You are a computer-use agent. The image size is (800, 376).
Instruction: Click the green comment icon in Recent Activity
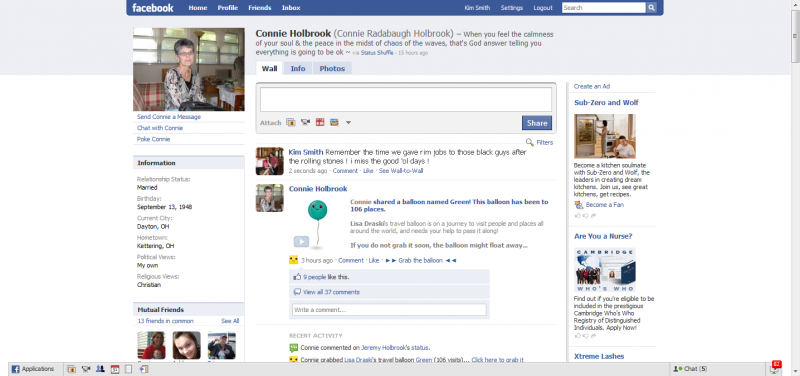coord(293,348)
